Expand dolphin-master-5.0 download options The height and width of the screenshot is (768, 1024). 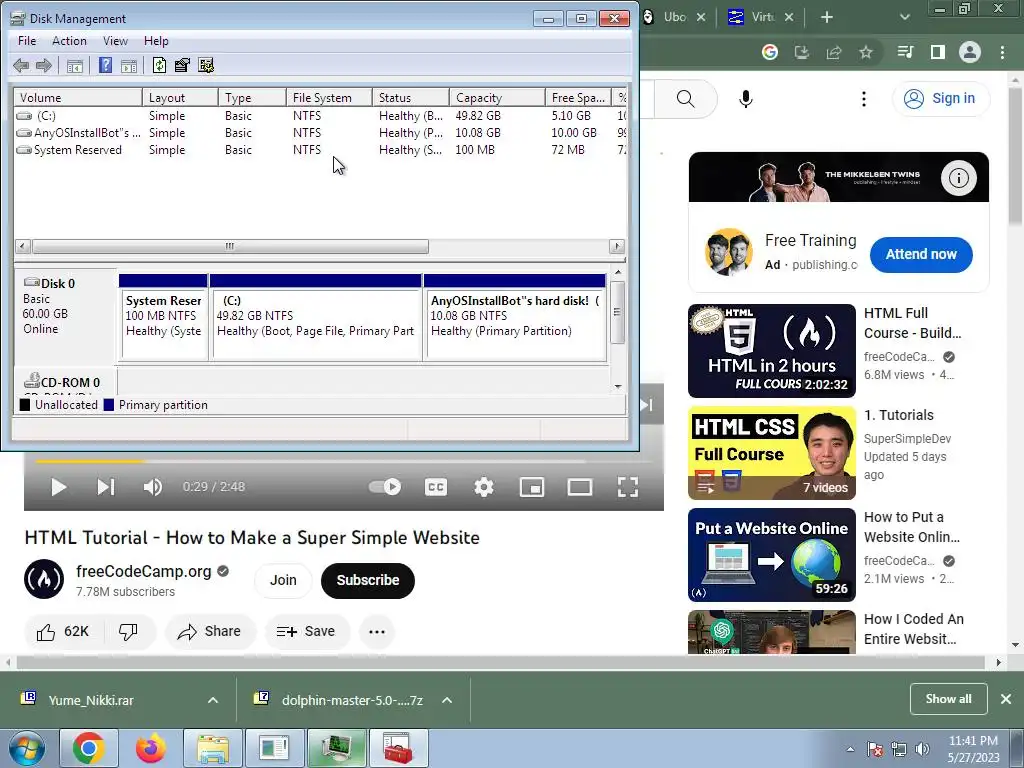coord(447,700)
